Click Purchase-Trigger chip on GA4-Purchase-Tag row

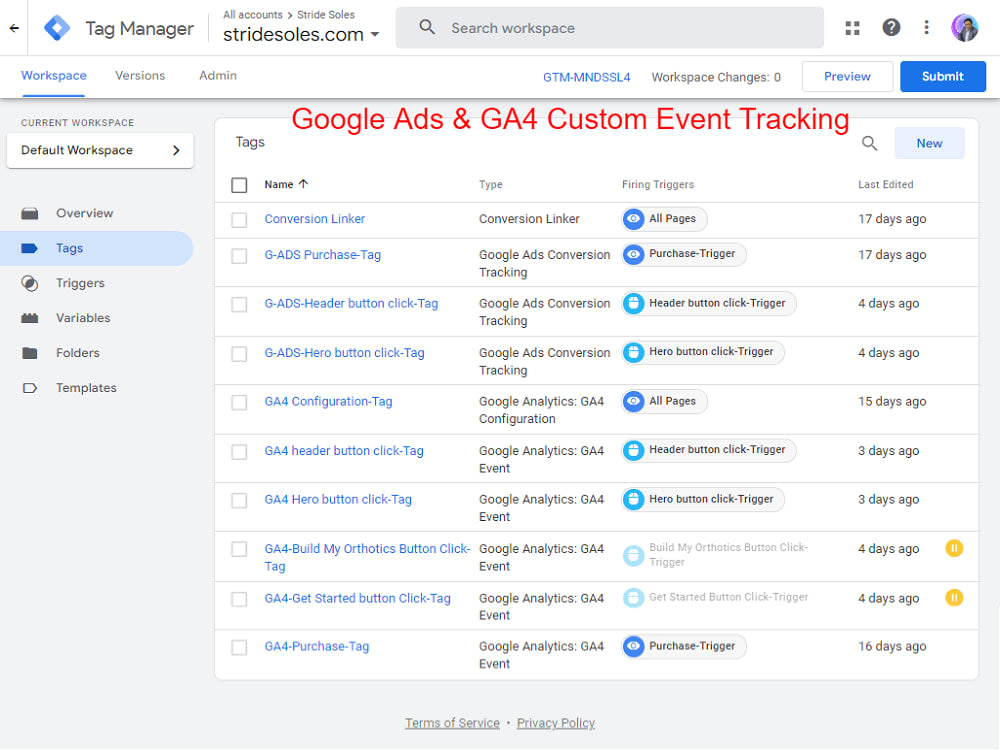click(684, 646)
